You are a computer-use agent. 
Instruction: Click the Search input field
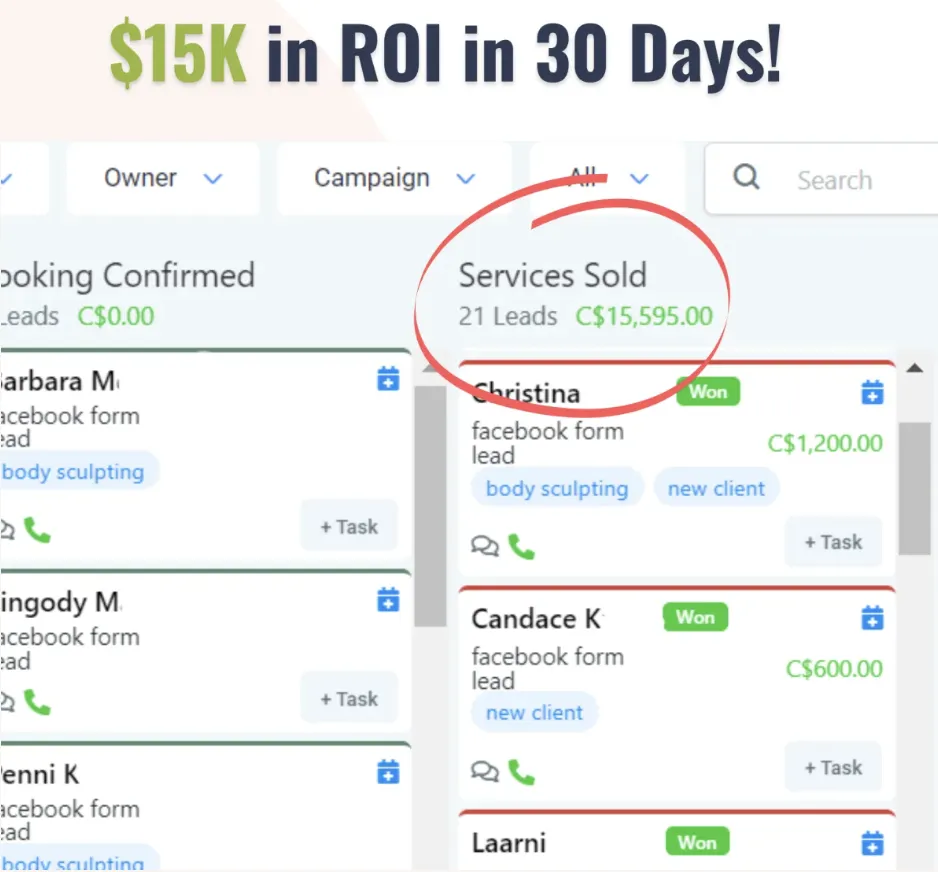click(x=822, y=178)
